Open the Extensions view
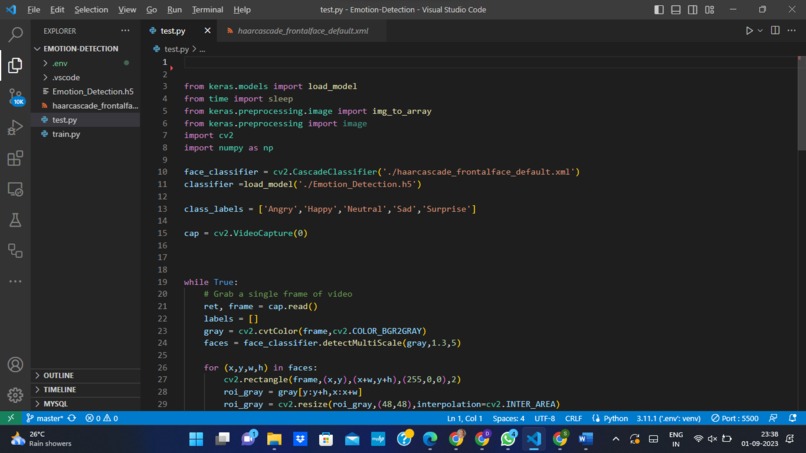This screenshot has height=453, width=806. pos(15,158)
